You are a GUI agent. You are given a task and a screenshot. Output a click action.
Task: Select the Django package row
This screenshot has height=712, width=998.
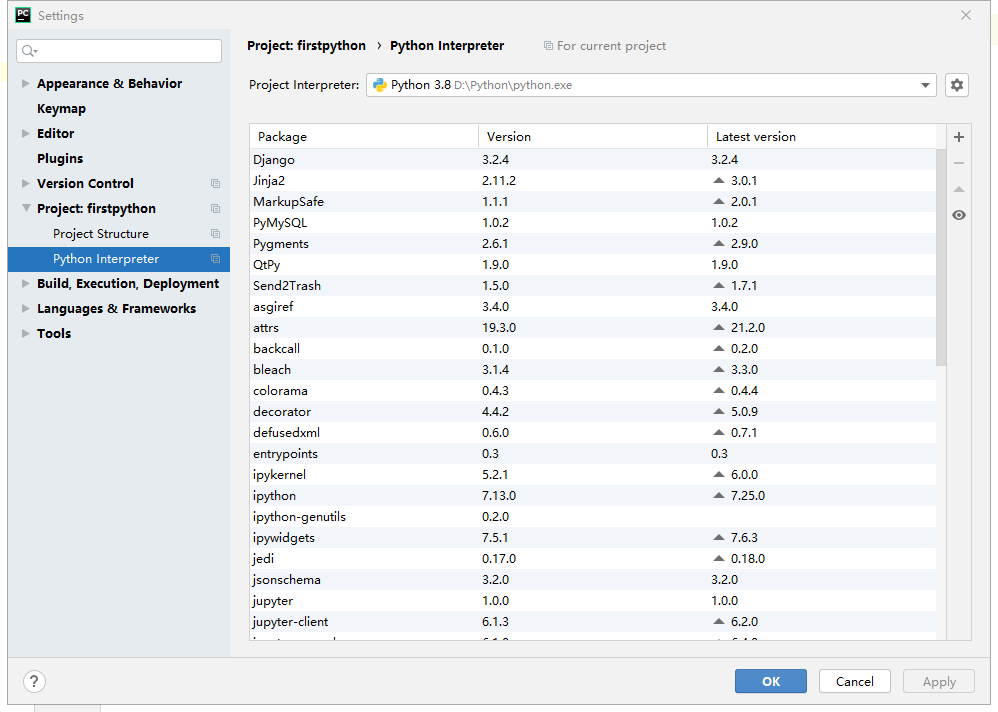tap(593, 160)
